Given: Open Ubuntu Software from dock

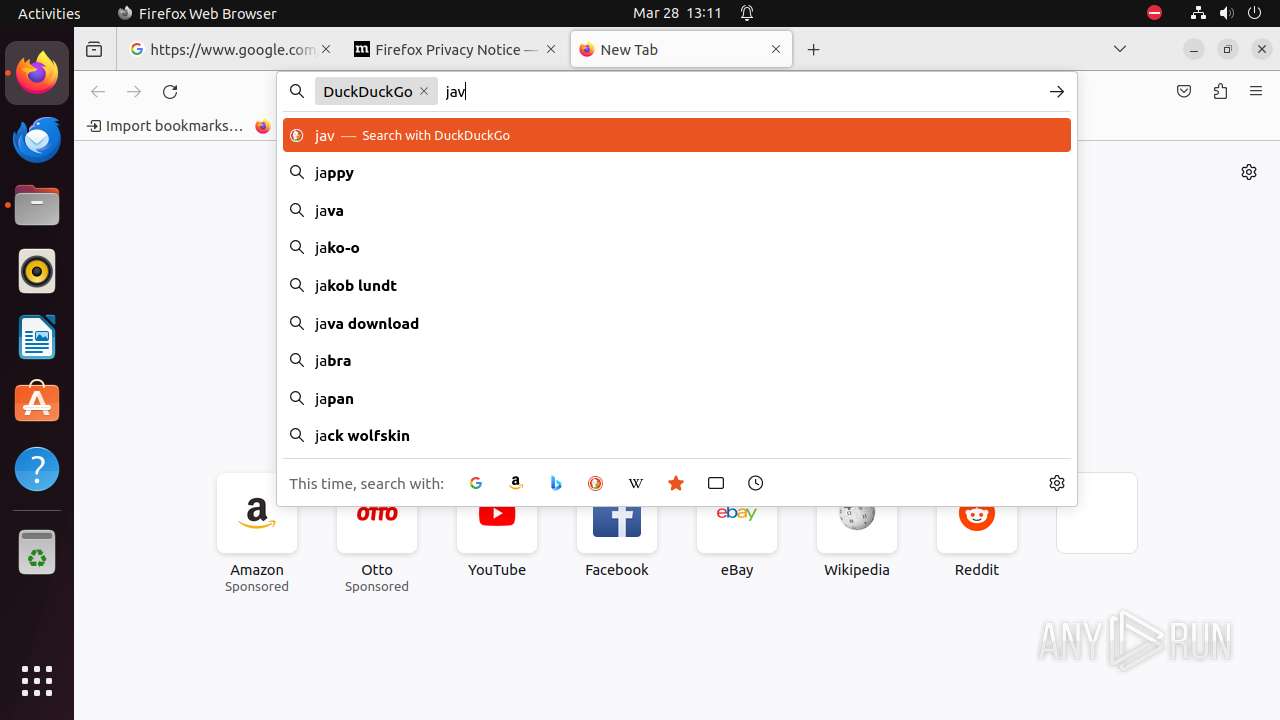Looking at the screenshot, I should [37, 403].
